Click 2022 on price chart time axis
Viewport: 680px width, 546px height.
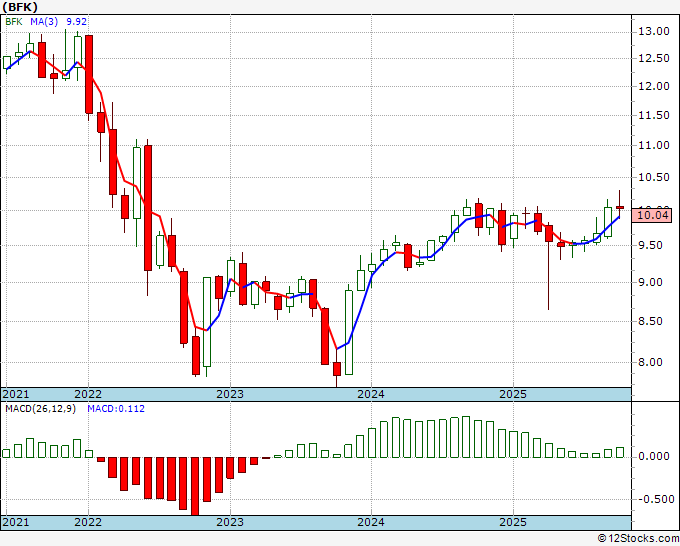(x=88, y=394)
